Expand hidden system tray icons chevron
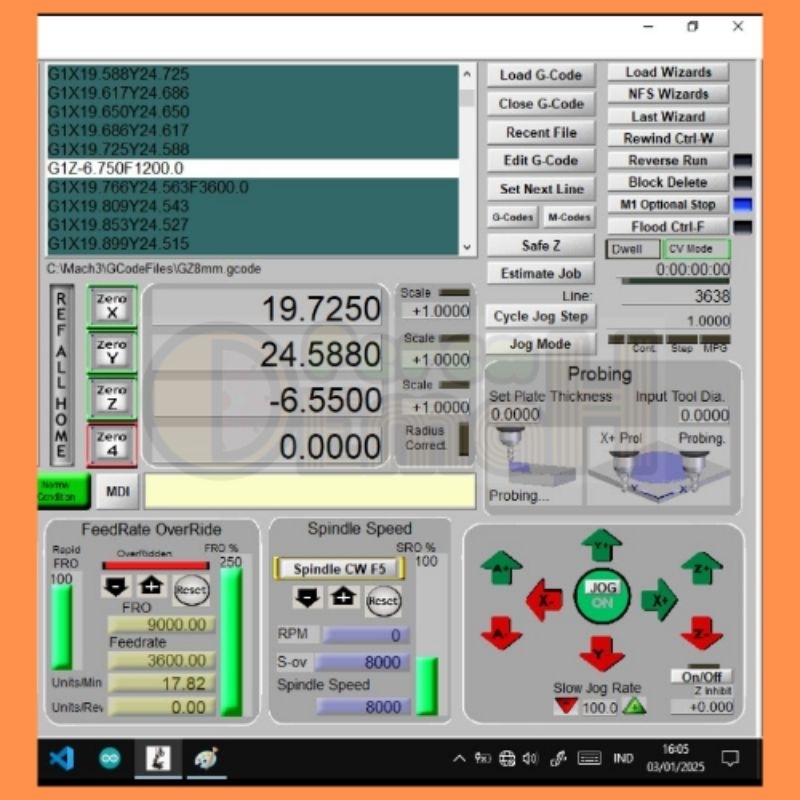The height and width of the screenshot is (800, 800). tap(459, 758)
